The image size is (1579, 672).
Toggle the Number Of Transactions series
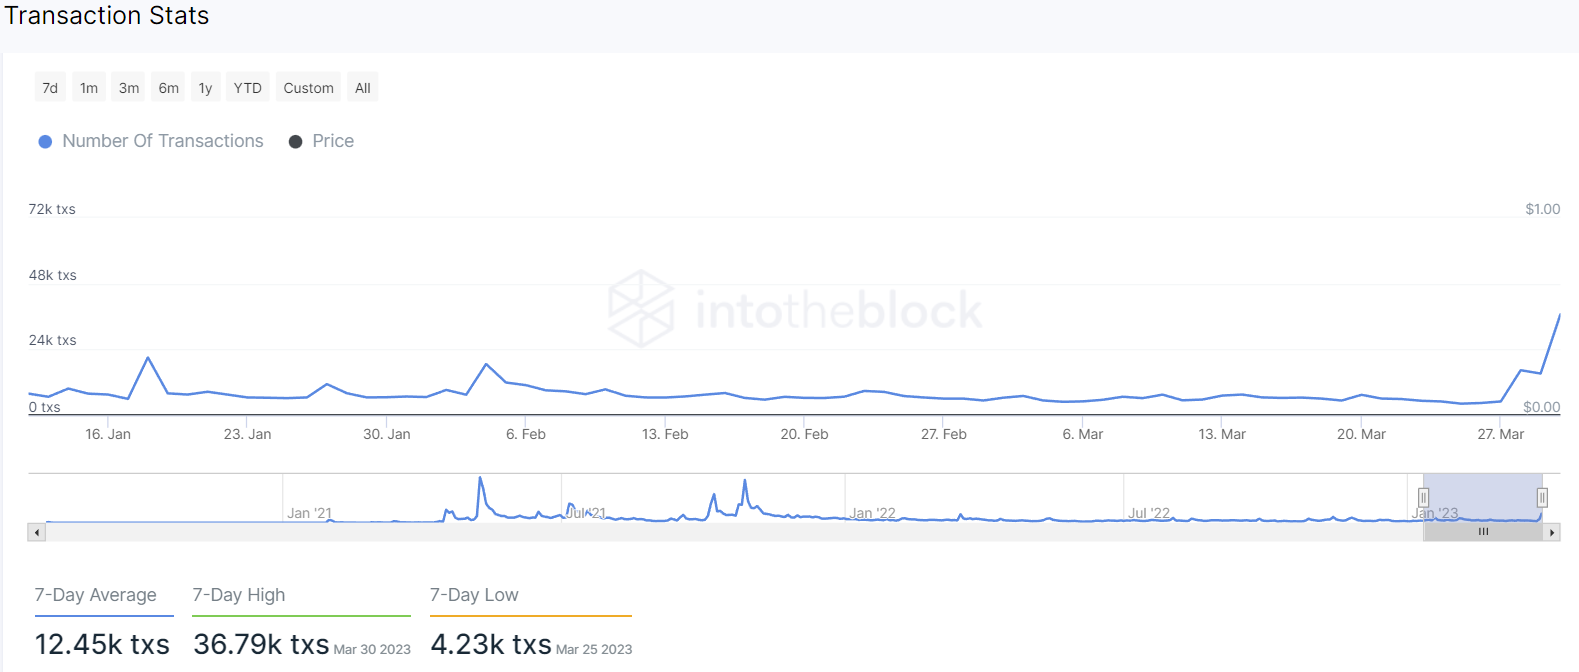pyautogui.click(x=162, y=141)
